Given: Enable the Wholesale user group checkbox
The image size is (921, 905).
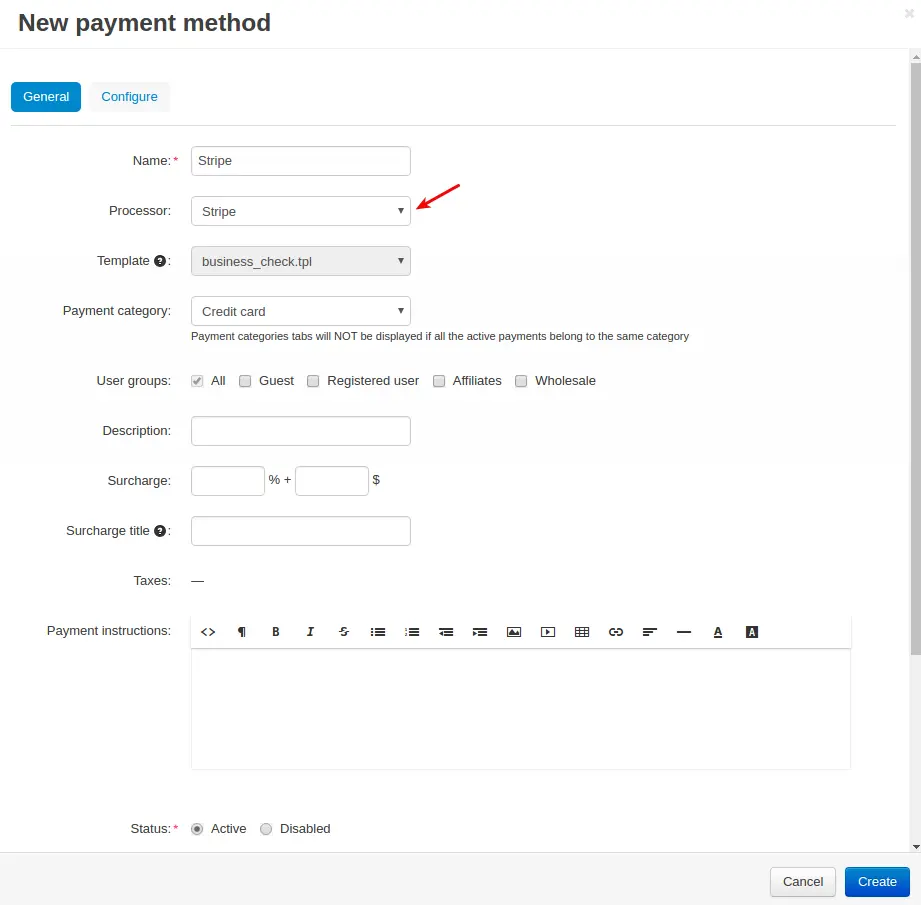Looking at the screenshot, I should pyautogui.click(x=521, y=381).
